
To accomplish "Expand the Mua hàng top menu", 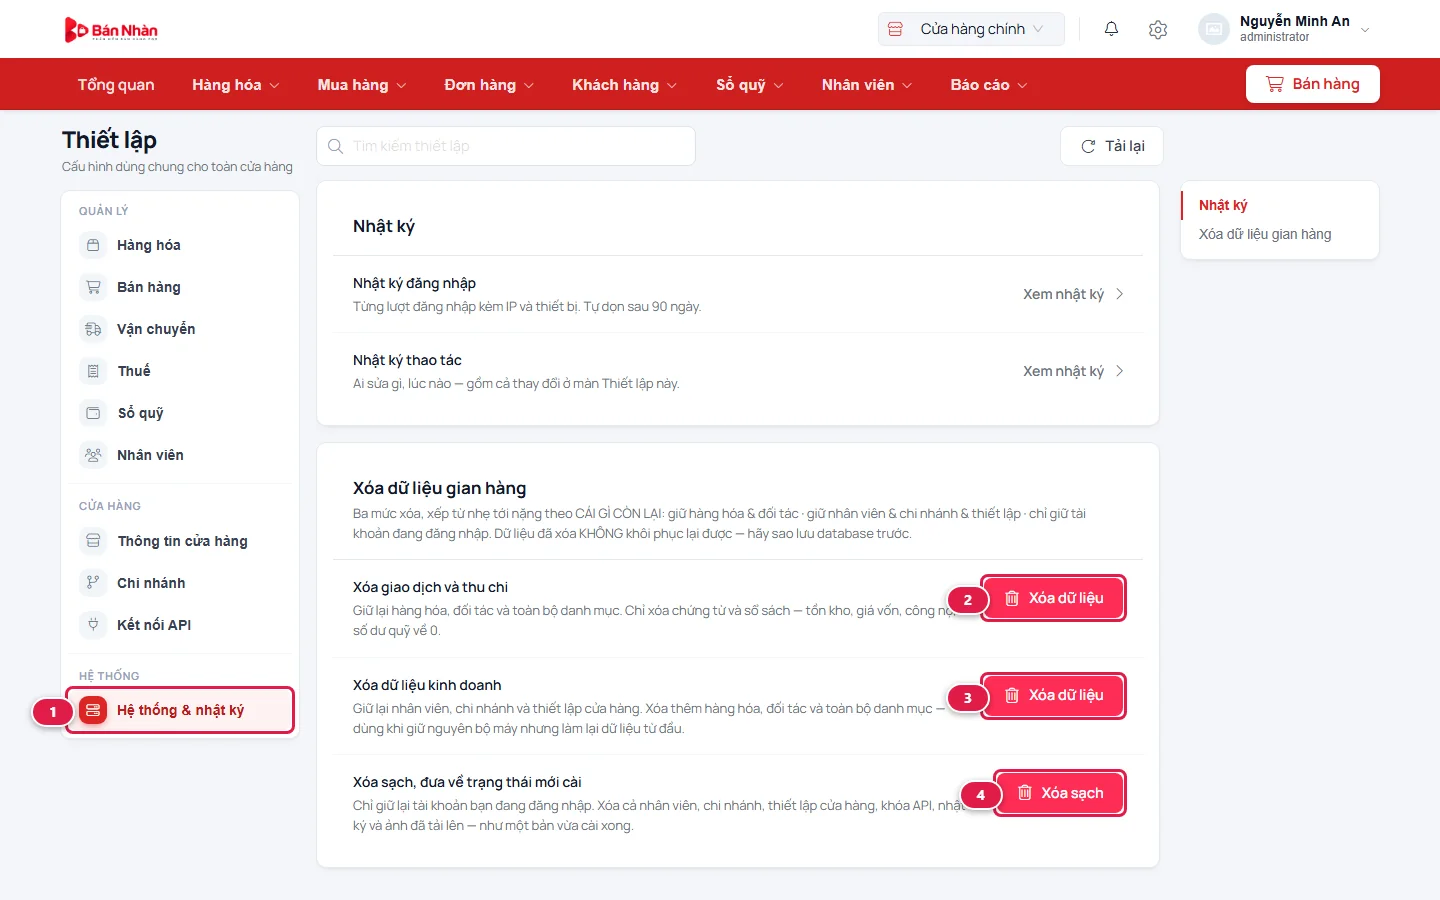I will click(362, 85).
